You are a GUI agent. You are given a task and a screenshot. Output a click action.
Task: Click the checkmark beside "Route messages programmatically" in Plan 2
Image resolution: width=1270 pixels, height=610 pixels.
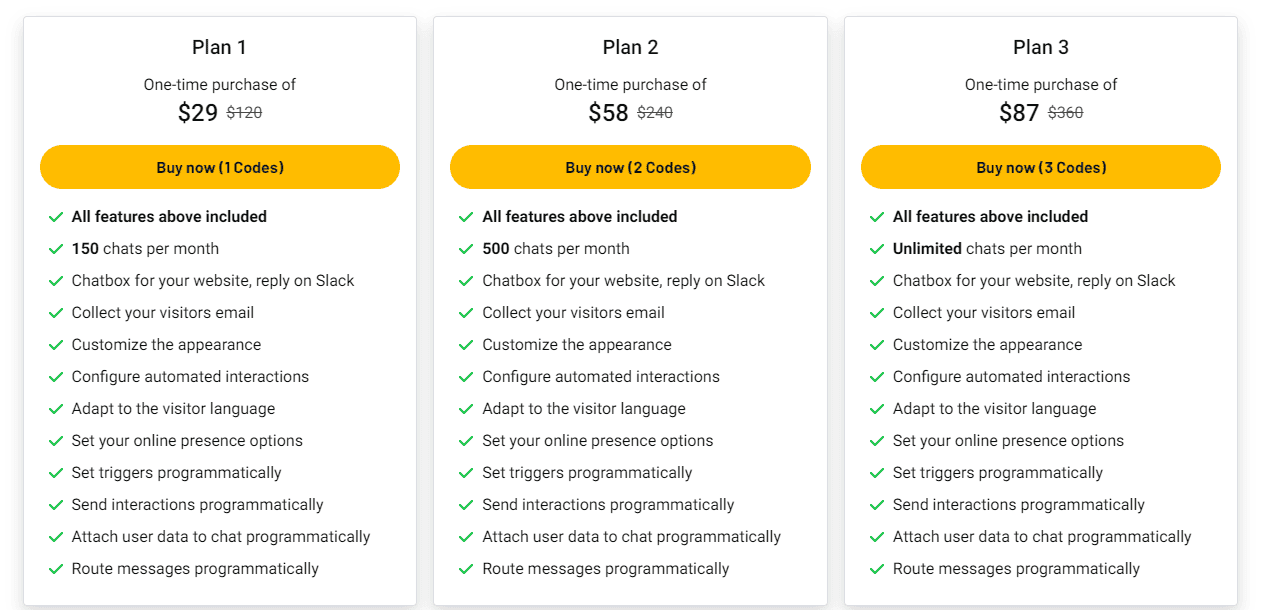click(467, 568)
